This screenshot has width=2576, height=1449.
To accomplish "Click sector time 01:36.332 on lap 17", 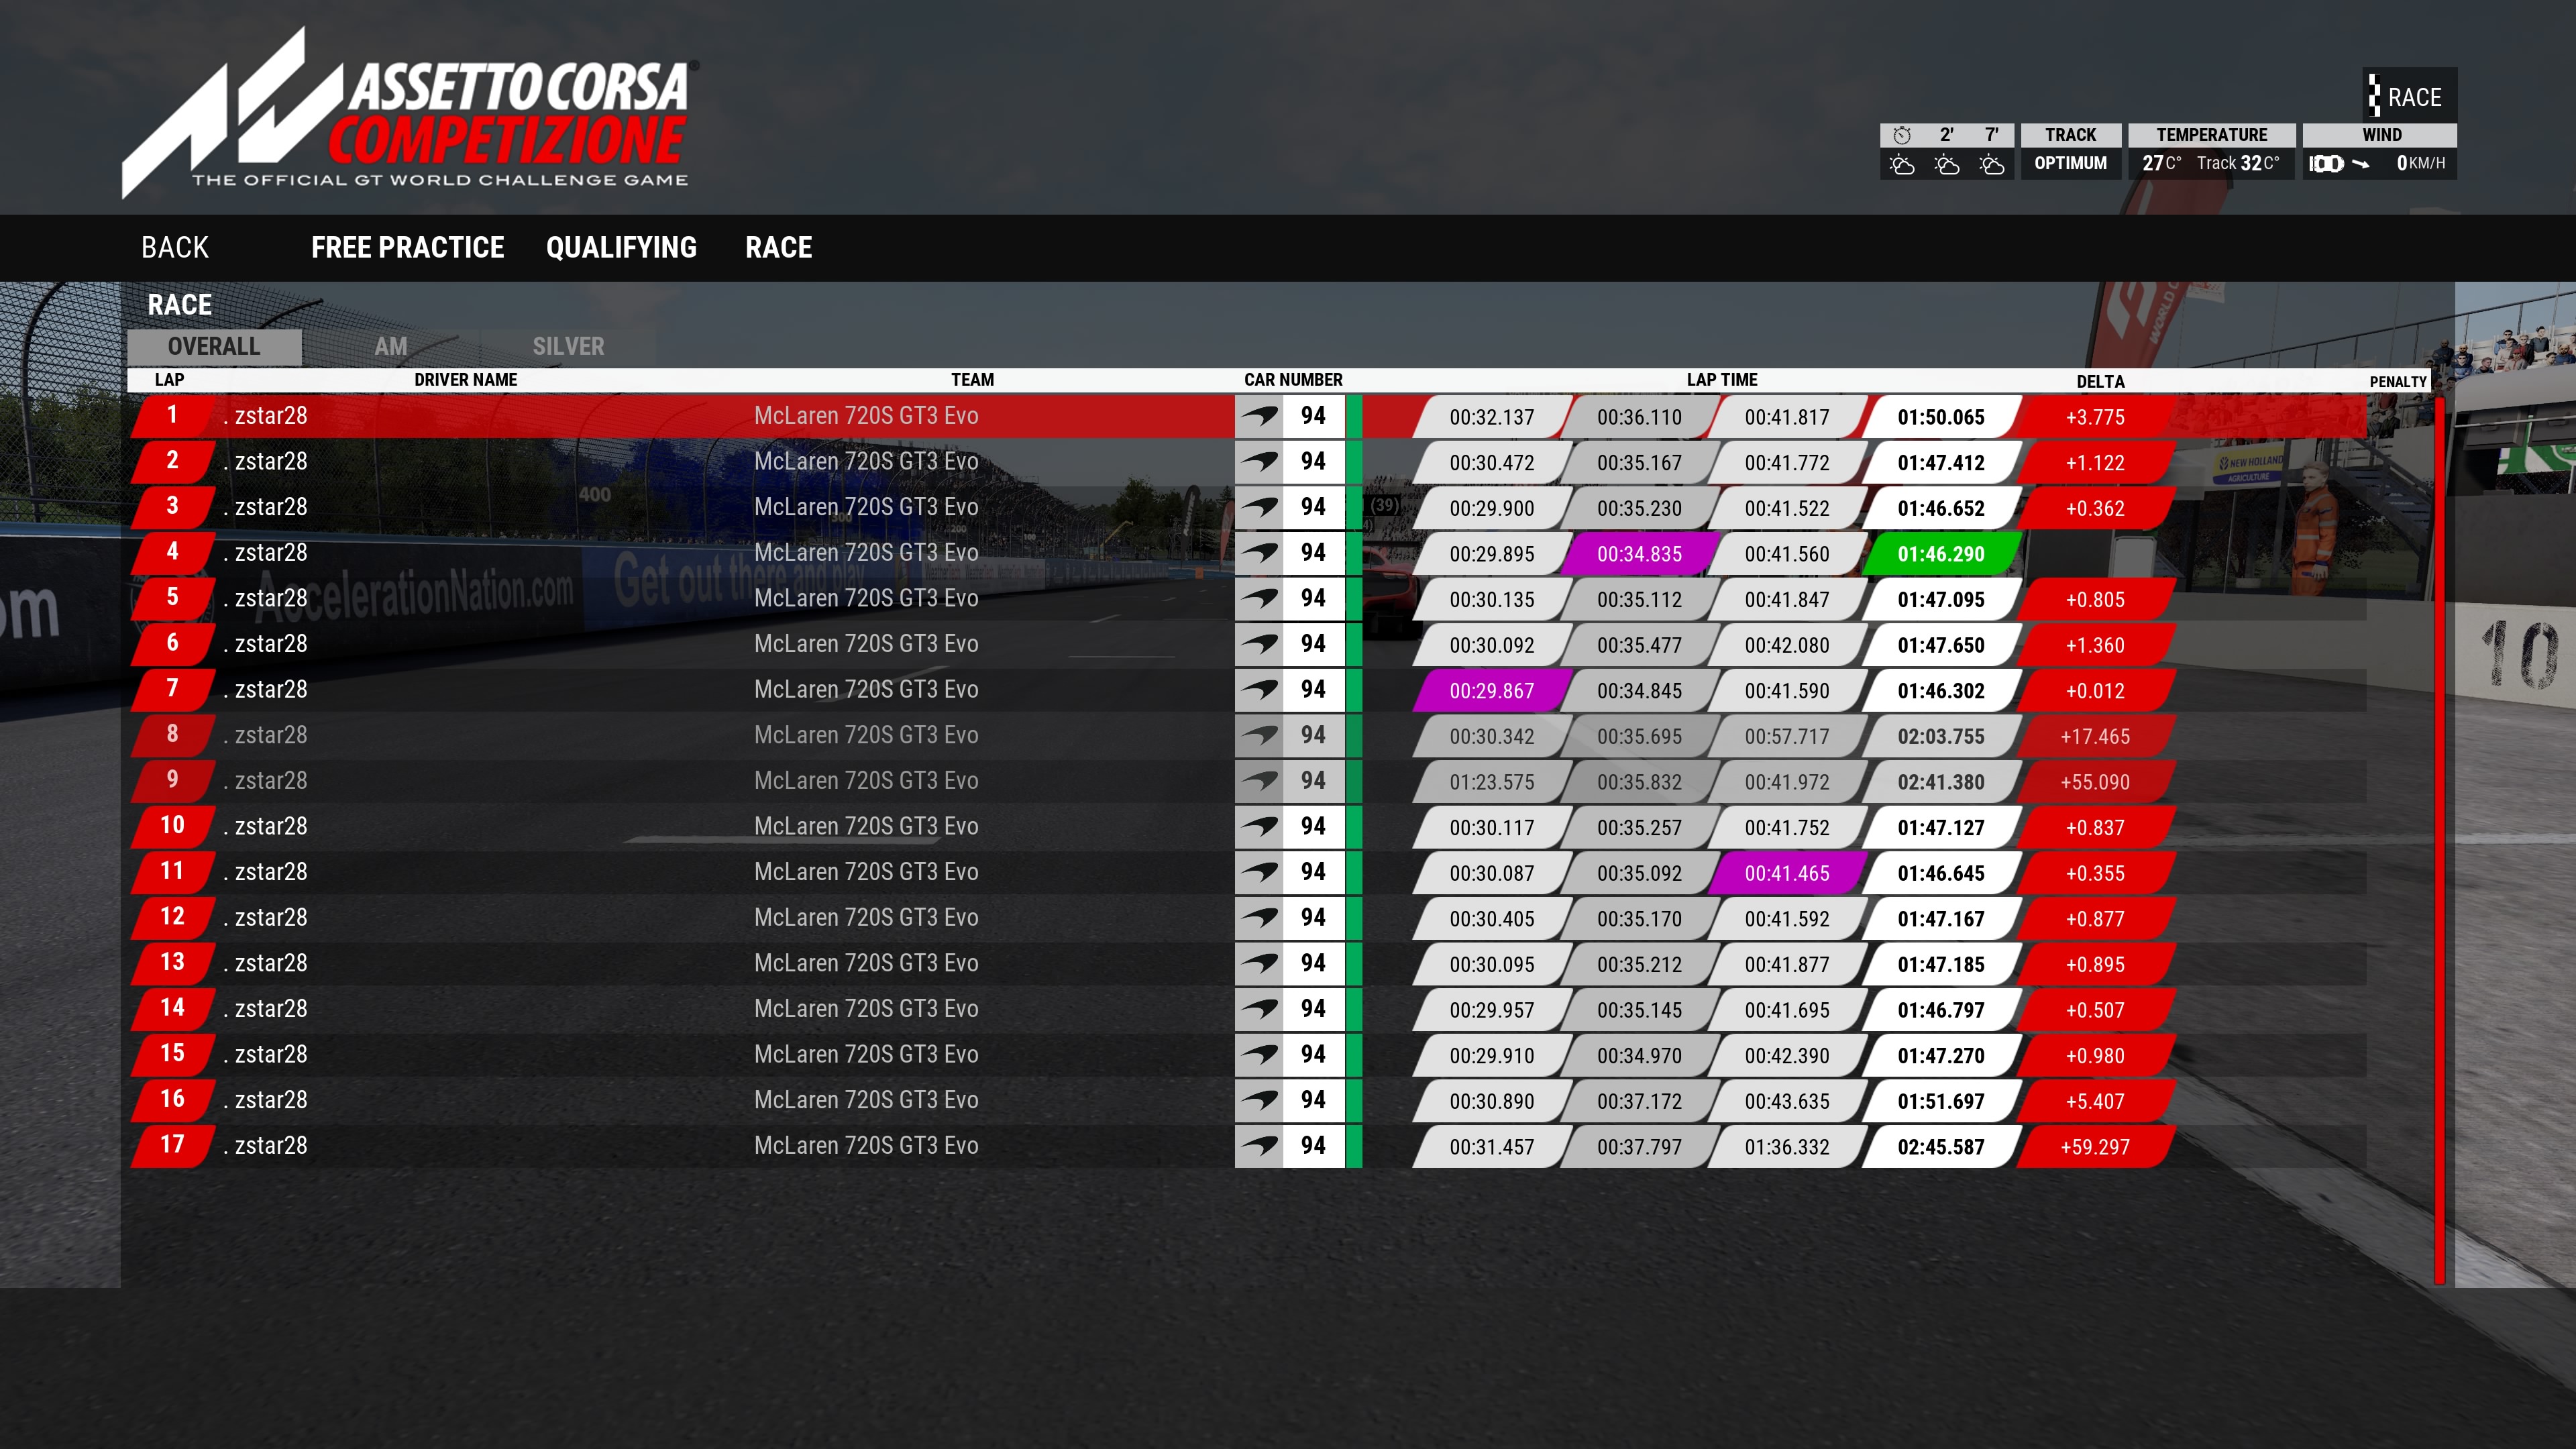I will pos(1787,1147).
